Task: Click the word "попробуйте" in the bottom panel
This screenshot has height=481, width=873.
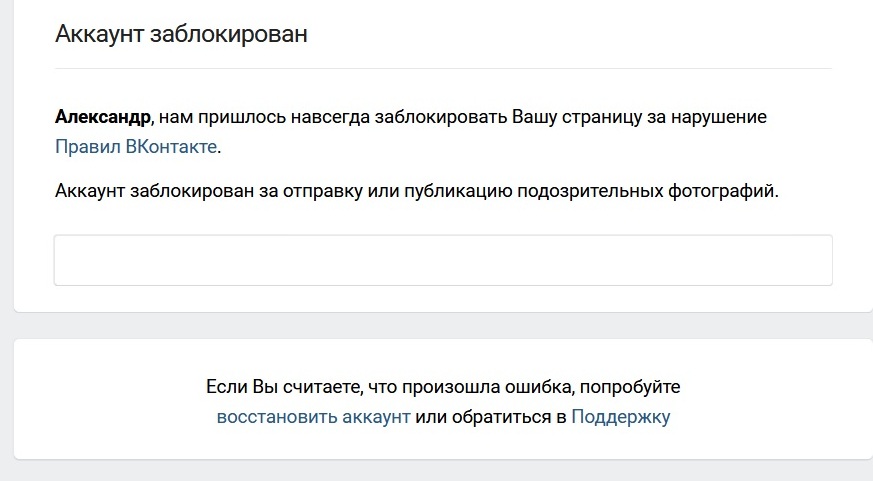Action: [x=630, y=386]
